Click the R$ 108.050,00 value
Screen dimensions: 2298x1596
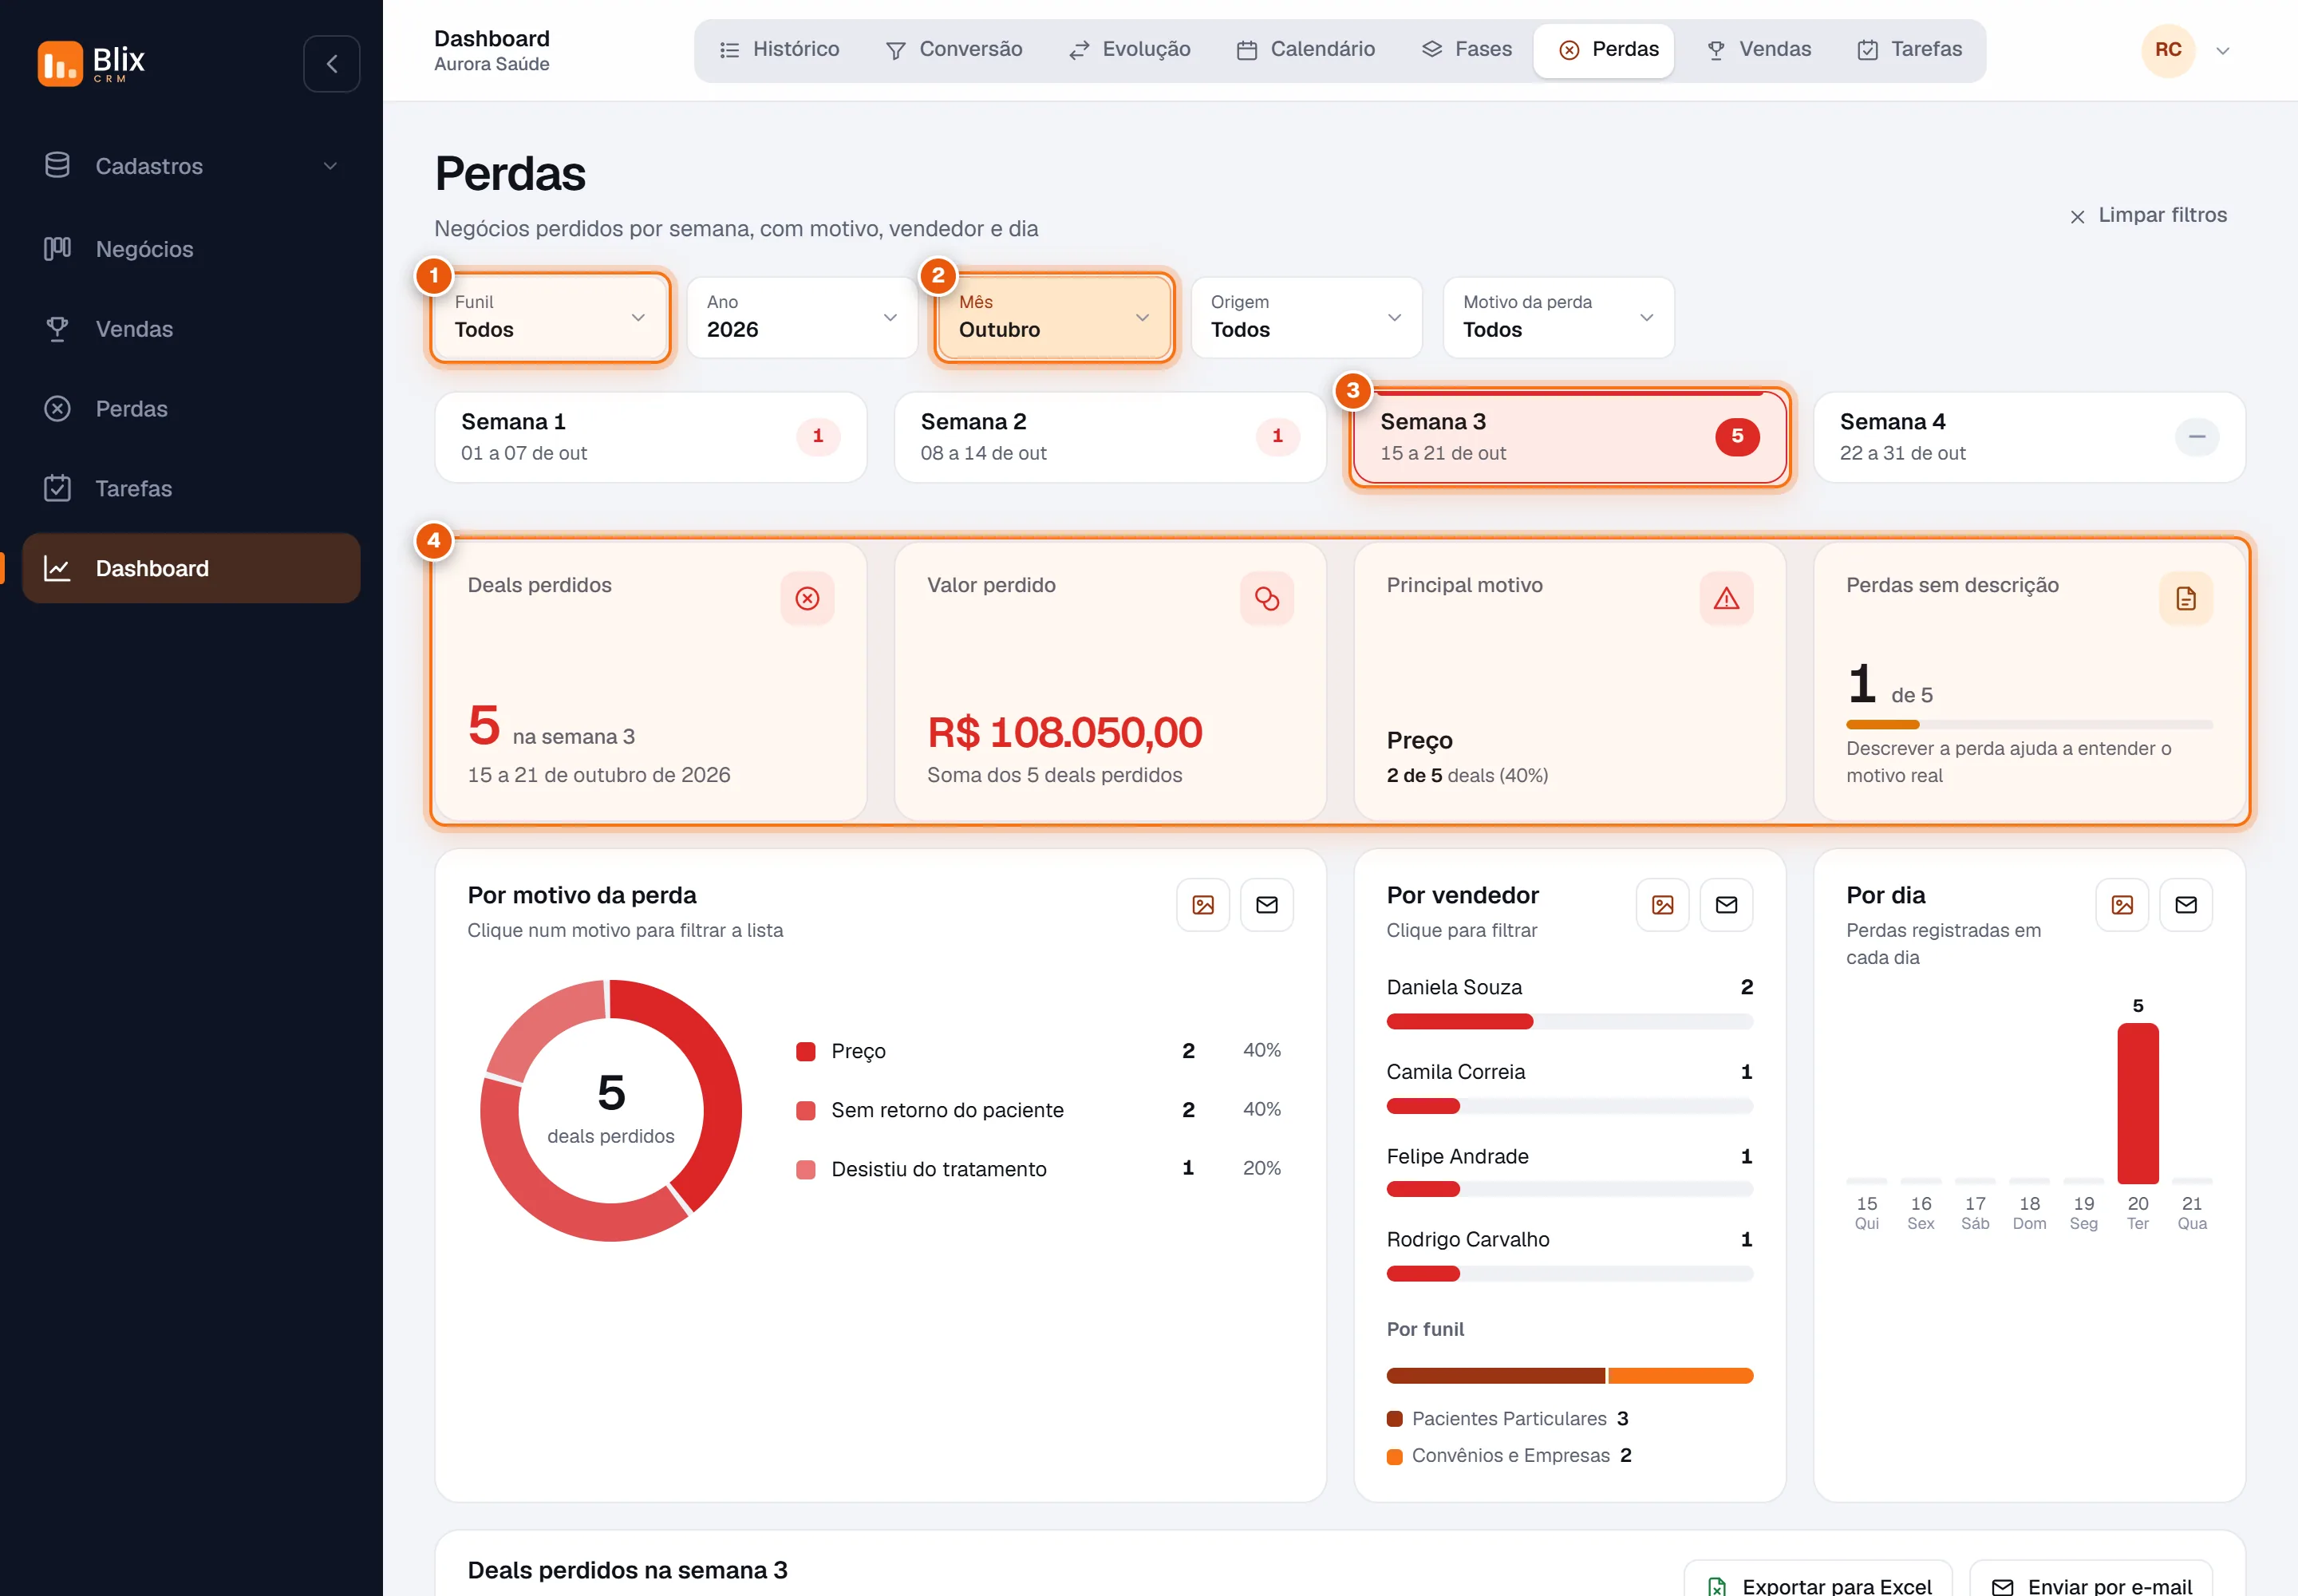1065,733
